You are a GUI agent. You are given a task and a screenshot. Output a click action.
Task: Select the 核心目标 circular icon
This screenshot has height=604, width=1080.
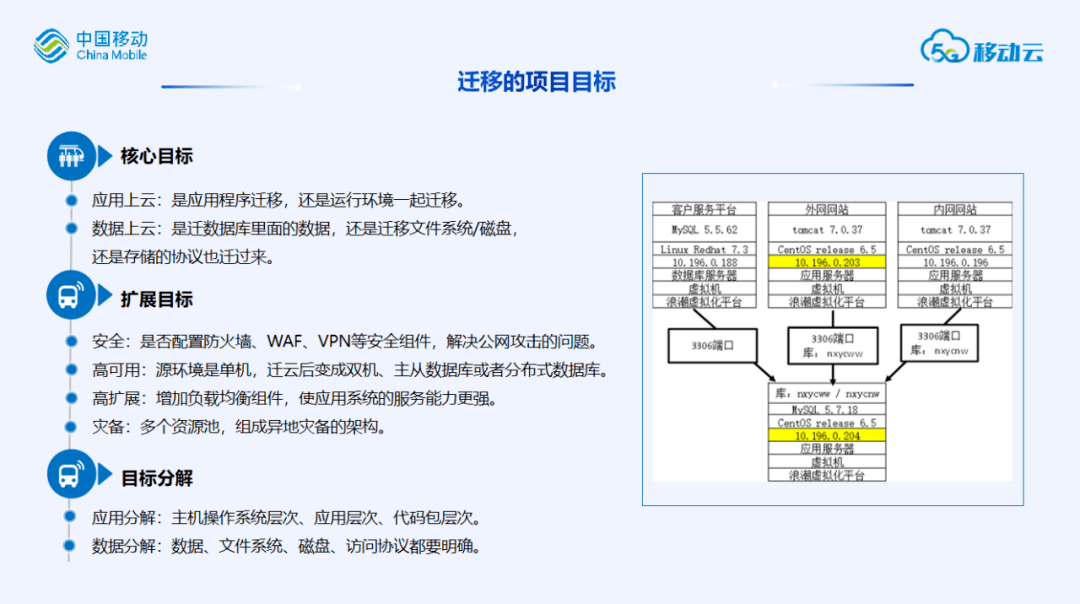click(72, 156)
